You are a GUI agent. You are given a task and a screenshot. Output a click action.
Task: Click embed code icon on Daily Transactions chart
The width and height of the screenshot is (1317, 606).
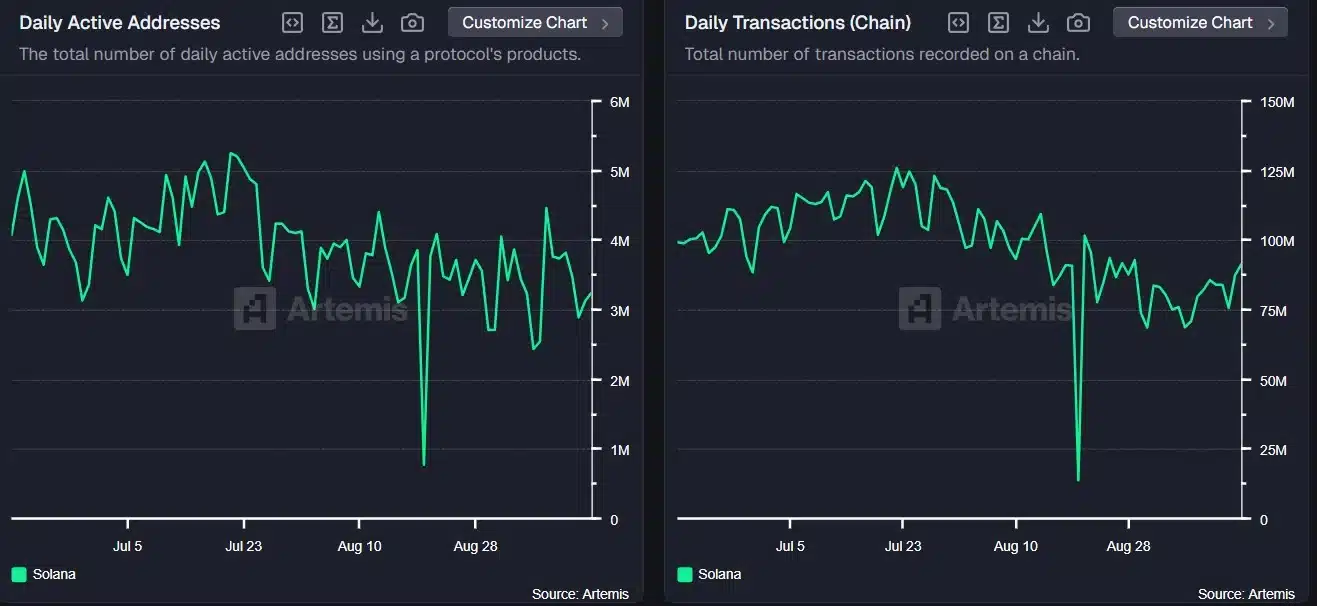tap(958, 22)
